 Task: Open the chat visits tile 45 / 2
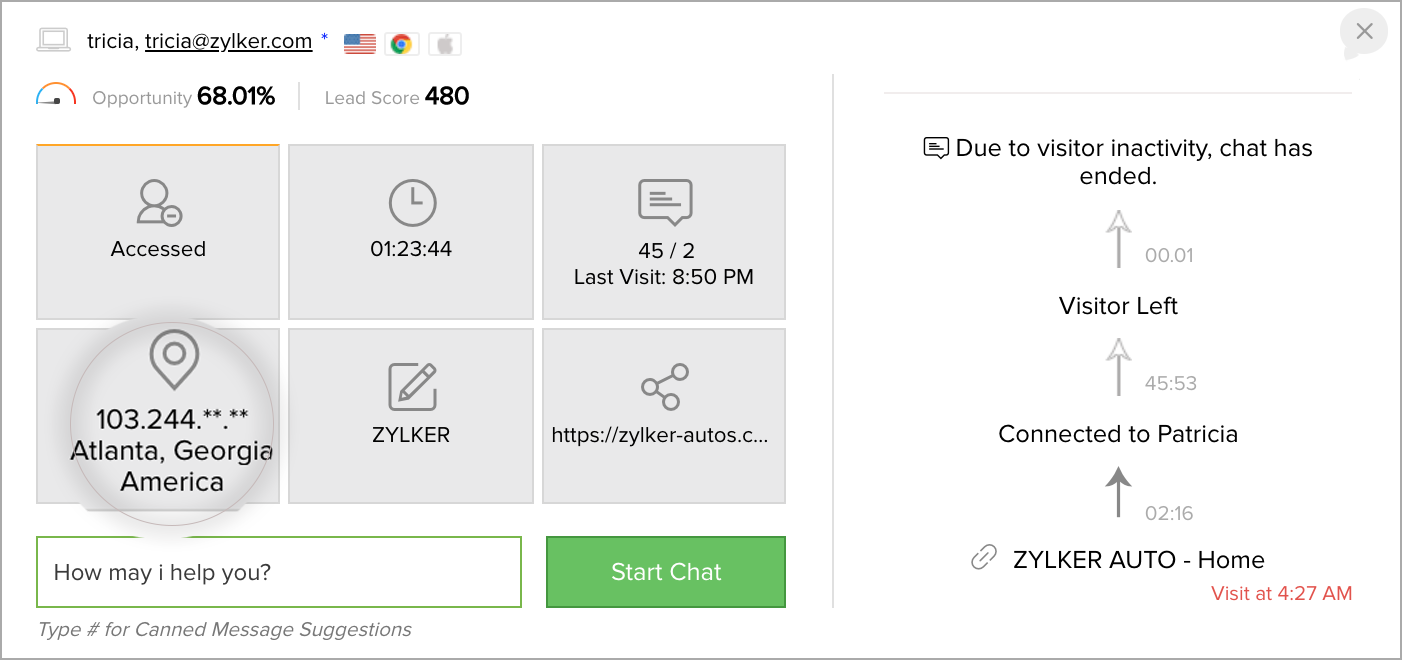point(664,232)
